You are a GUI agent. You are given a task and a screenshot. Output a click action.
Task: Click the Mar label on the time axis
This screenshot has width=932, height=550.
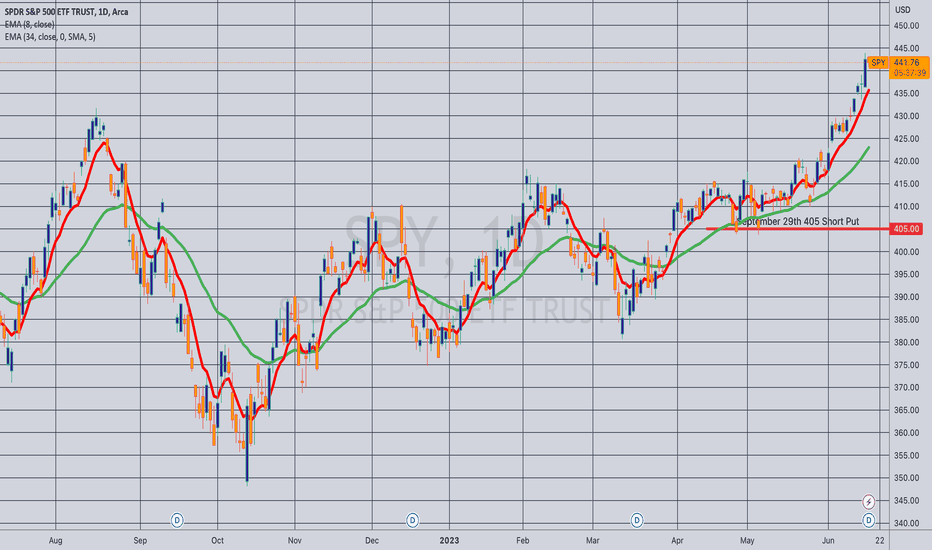coord(593,540)
